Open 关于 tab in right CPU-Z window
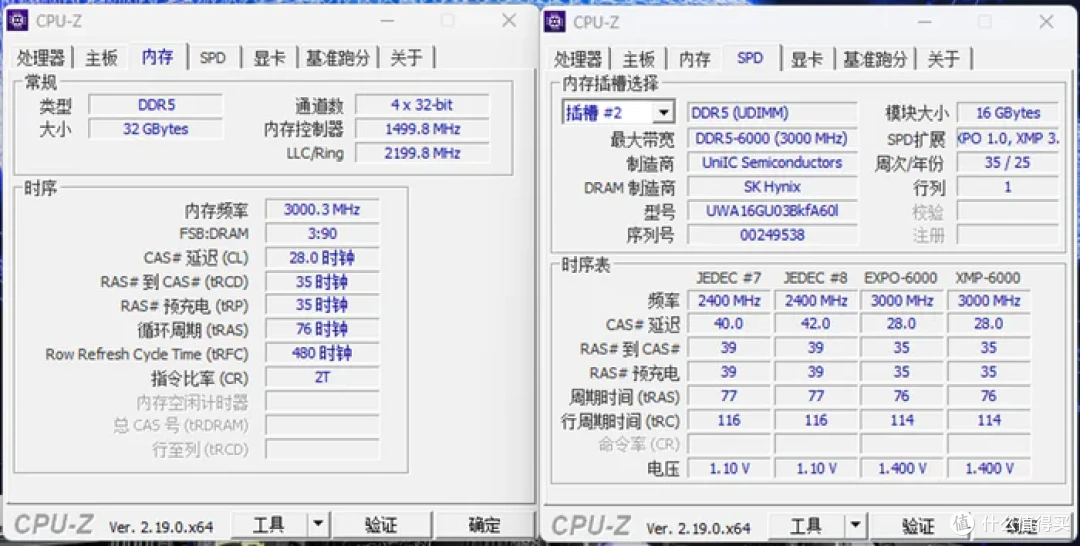This screenshot has height=546, width=1080. click(x=944, y=59)
